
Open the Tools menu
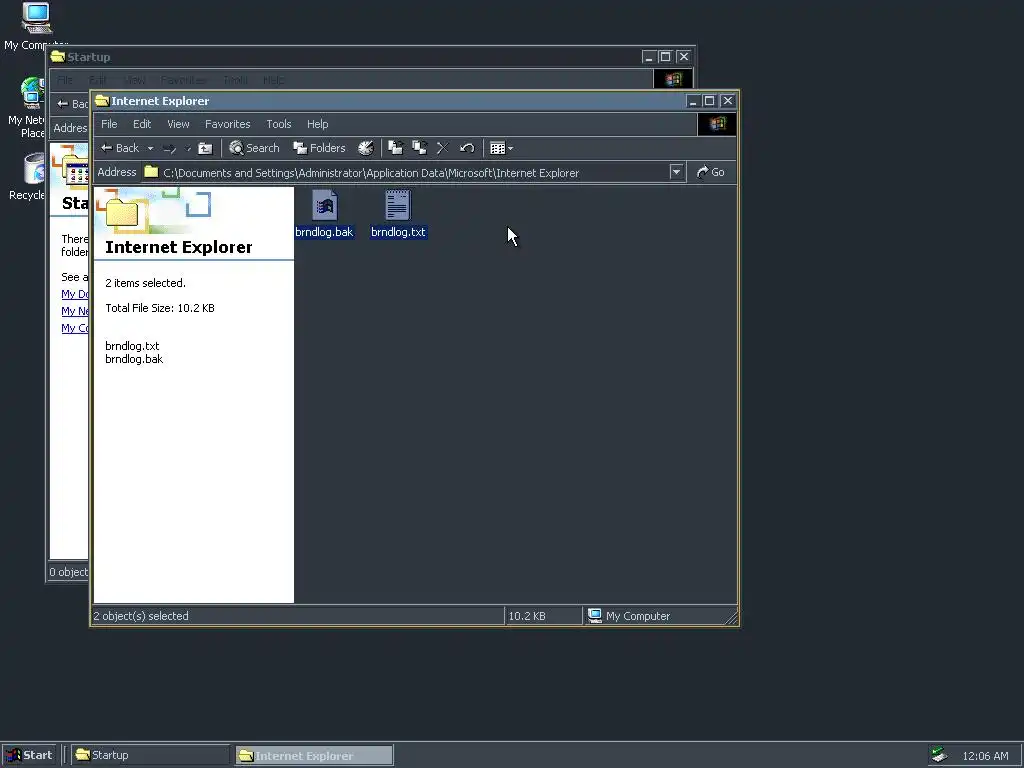[279, 124]
